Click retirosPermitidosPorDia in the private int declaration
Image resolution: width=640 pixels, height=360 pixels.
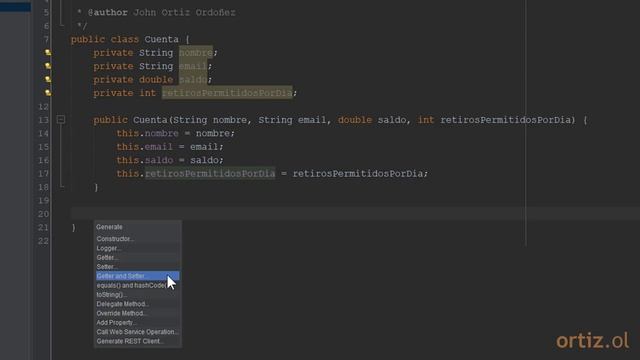point(227,93)
